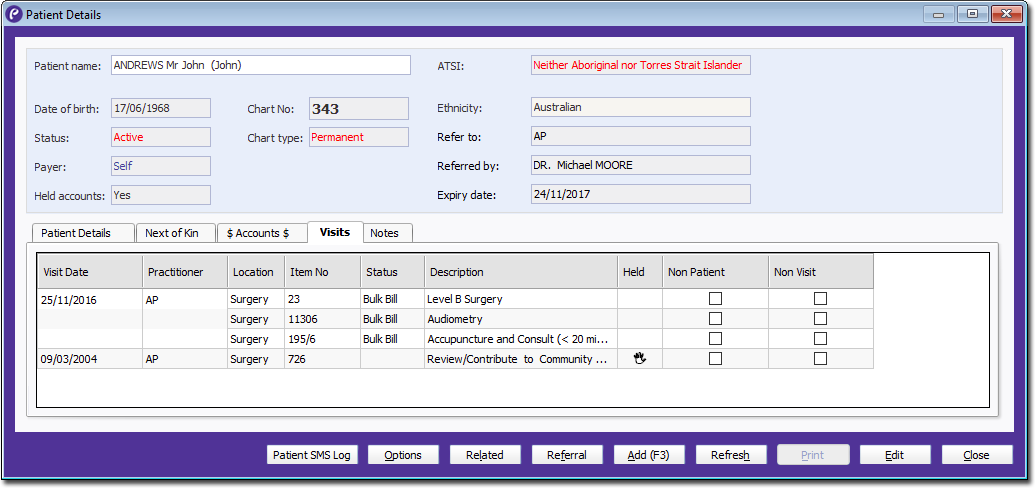The height and width of the screenshot is (489, 1036).
Task: Sort by Visit Date column header
Action: point(90,272)
